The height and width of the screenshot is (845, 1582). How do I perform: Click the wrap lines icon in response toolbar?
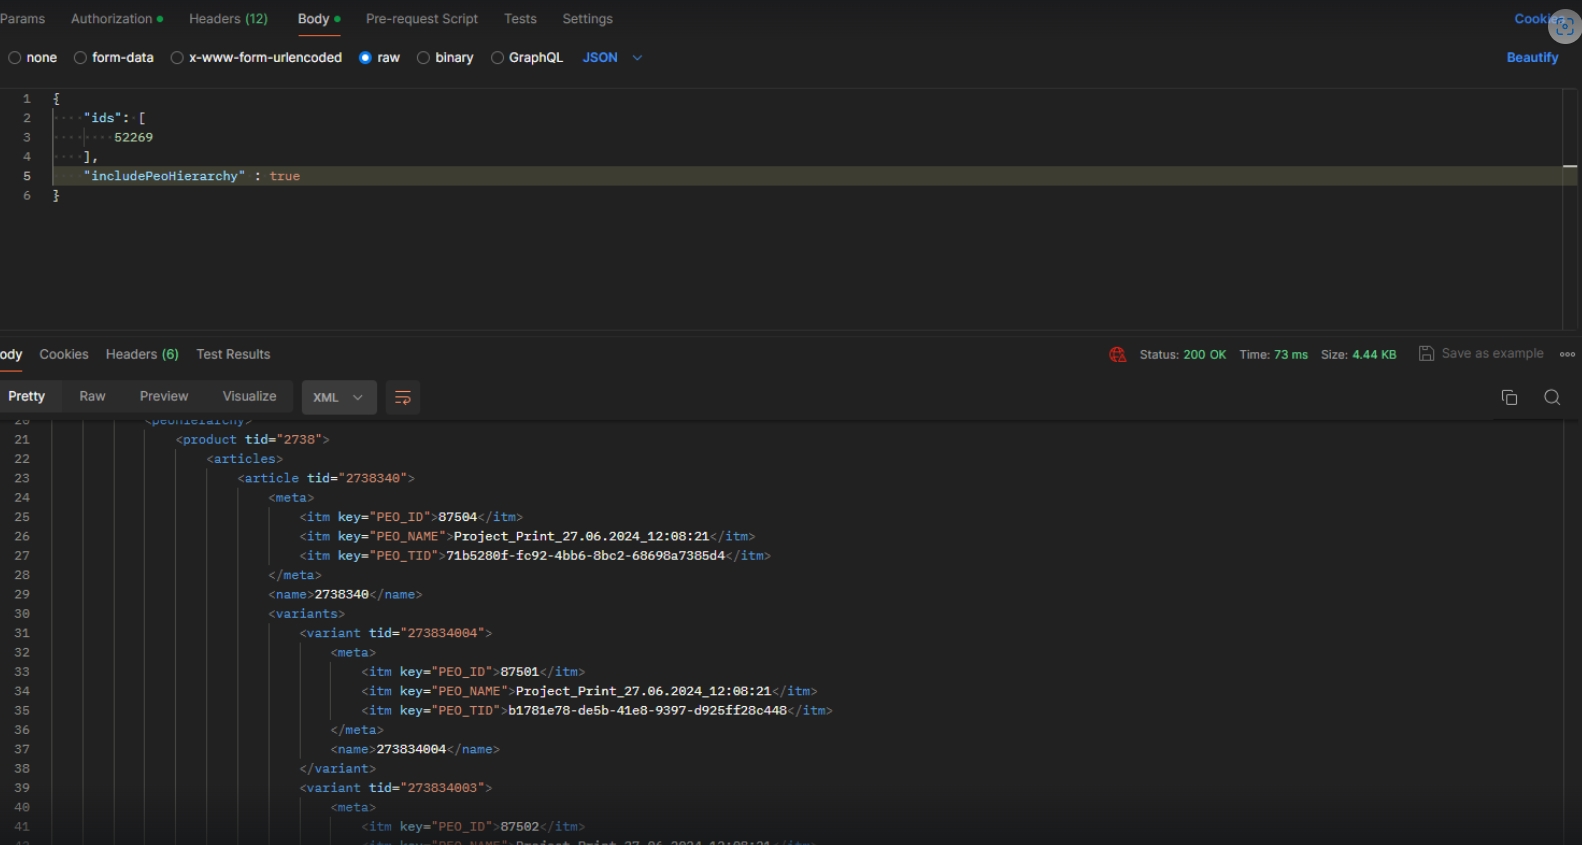coord(403,398)
